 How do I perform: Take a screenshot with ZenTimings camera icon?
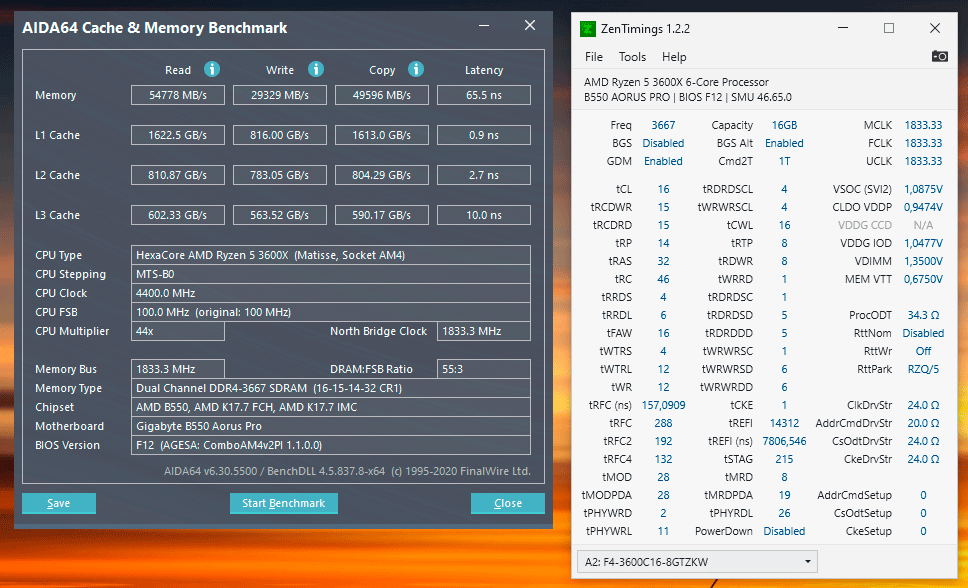940,56
